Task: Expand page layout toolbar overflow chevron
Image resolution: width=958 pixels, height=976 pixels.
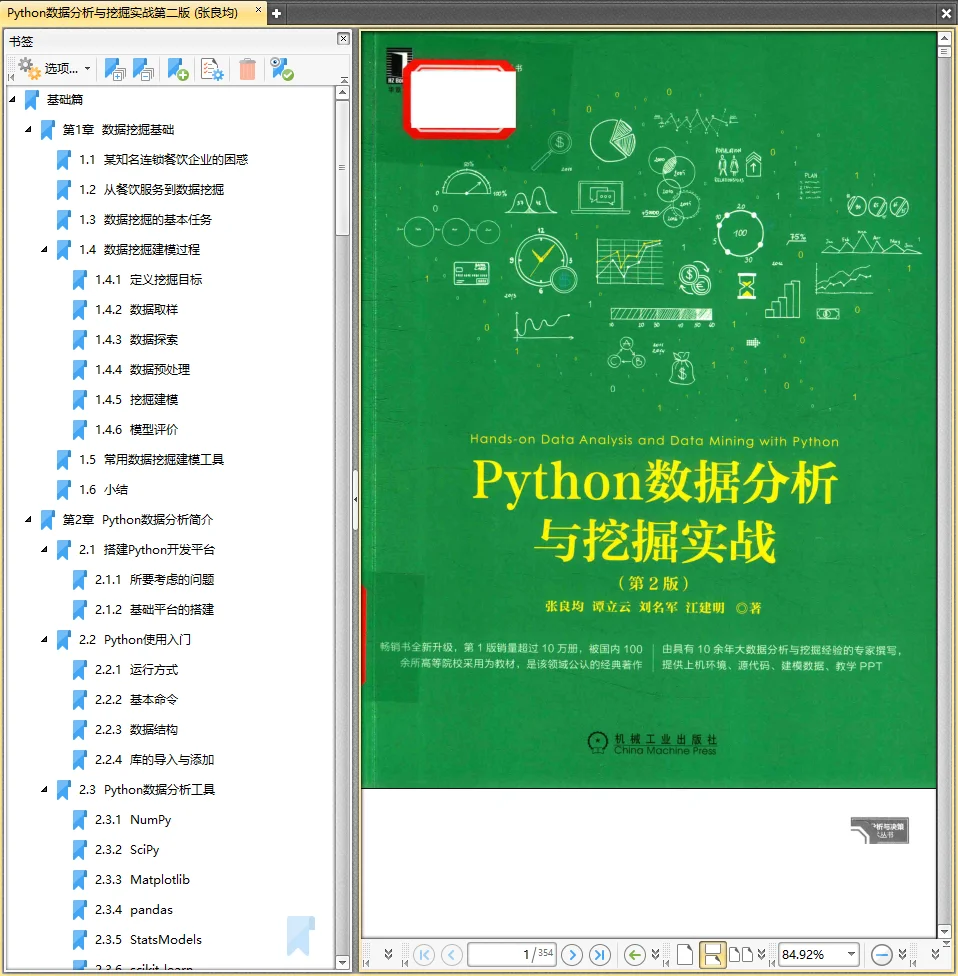Action: point(761,954)
